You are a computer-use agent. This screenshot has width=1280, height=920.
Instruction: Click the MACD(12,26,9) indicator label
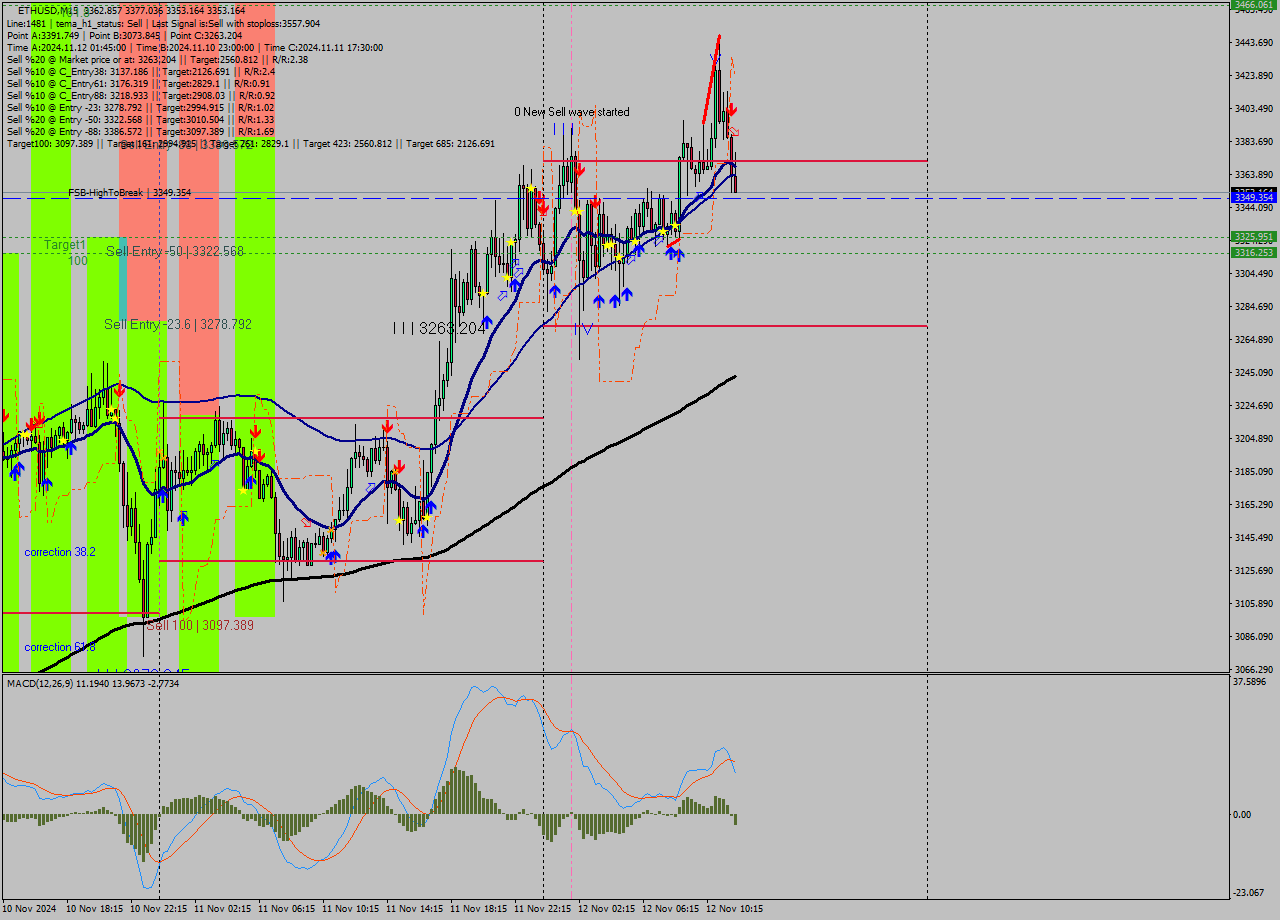(93, 683)
